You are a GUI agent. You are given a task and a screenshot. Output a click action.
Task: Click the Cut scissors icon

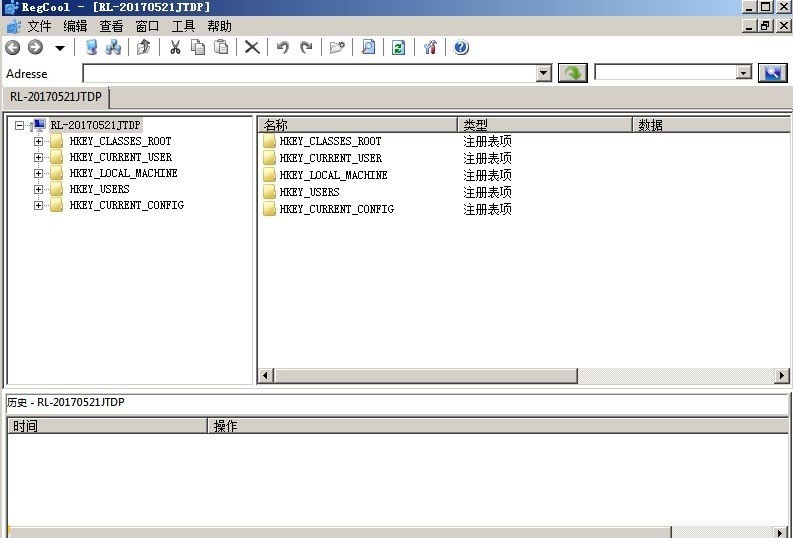pyautogui.click(x=175, y=47)
